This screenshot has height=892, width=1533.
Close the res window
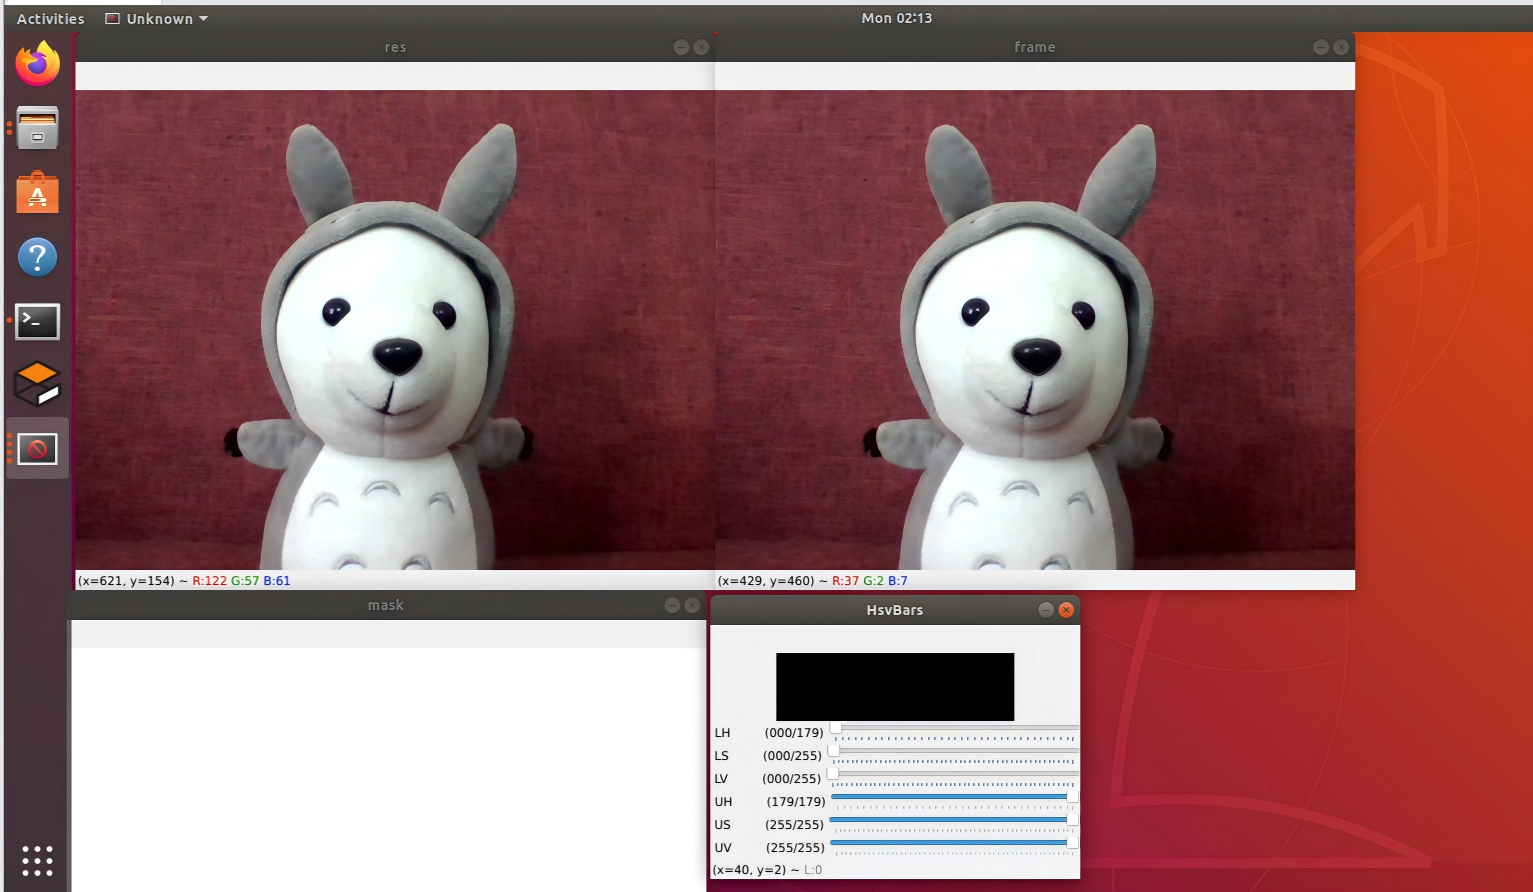pyautogui.click(x=701, y=47)
